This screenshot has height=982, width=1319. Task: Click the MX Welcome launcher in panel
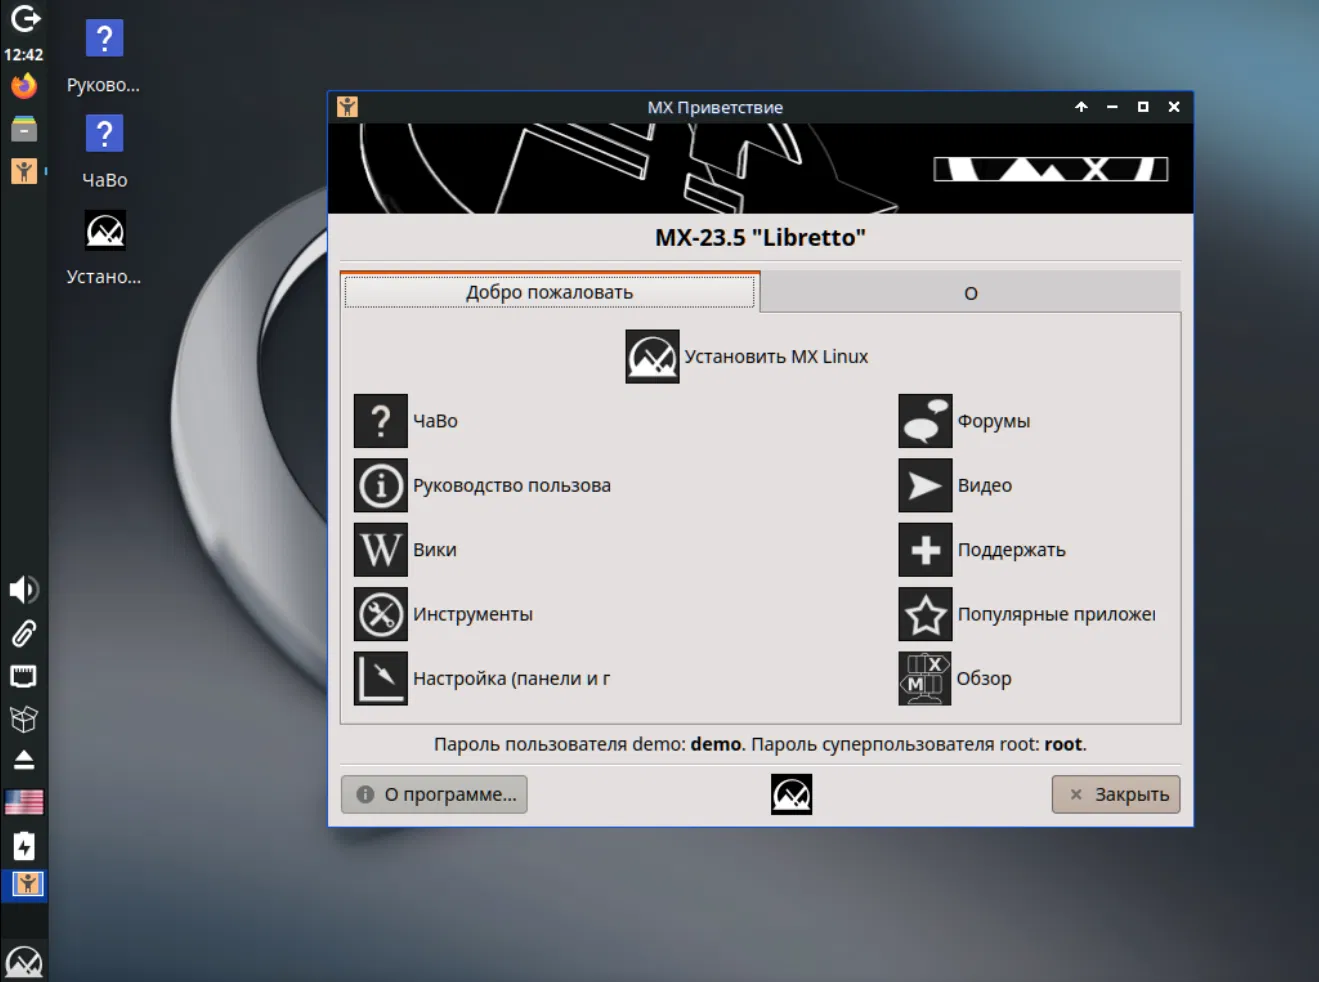pos(24,171)
